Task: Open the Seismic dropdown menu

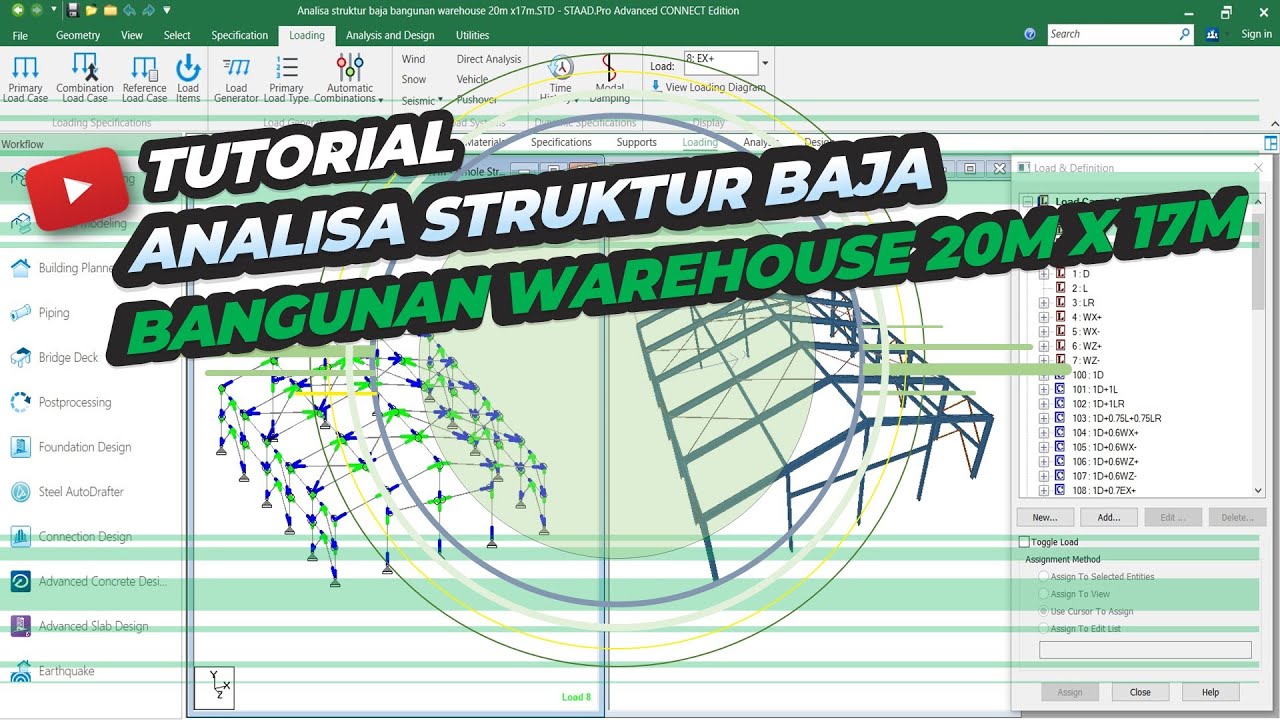Action: [421, 100]
